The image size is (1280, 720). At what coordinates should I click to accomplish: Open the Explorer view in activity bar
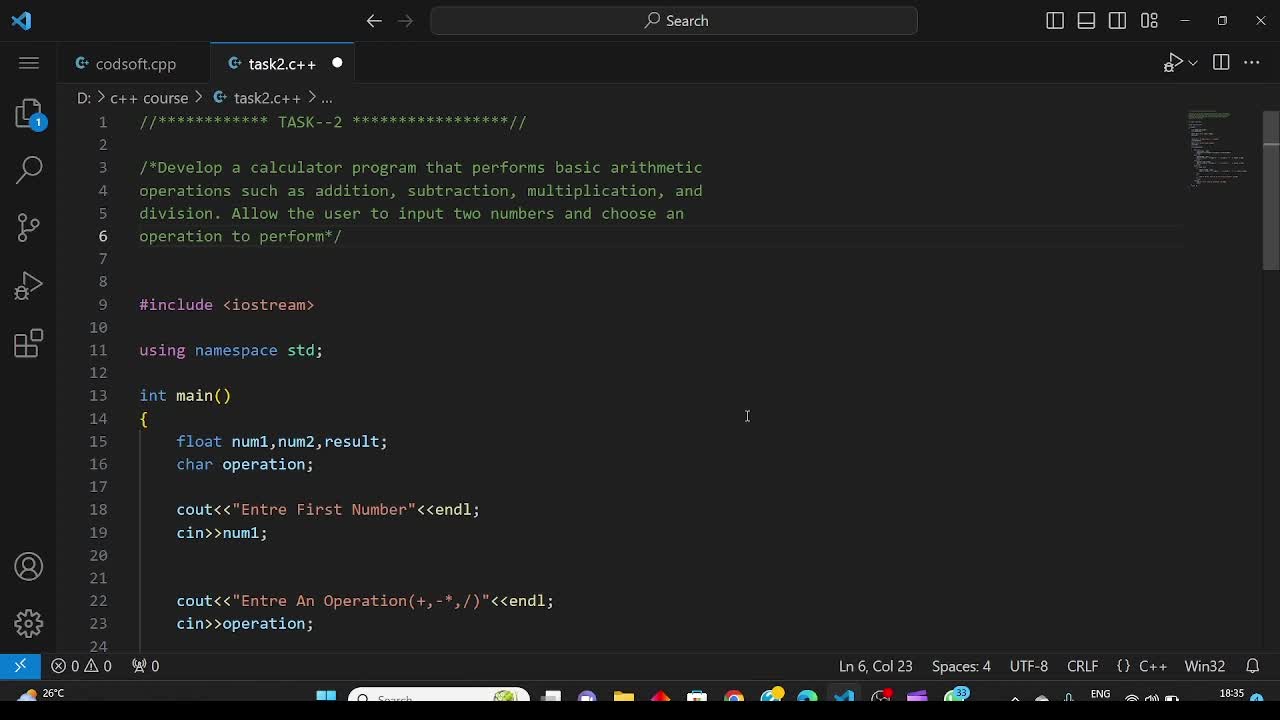point(29,113)
